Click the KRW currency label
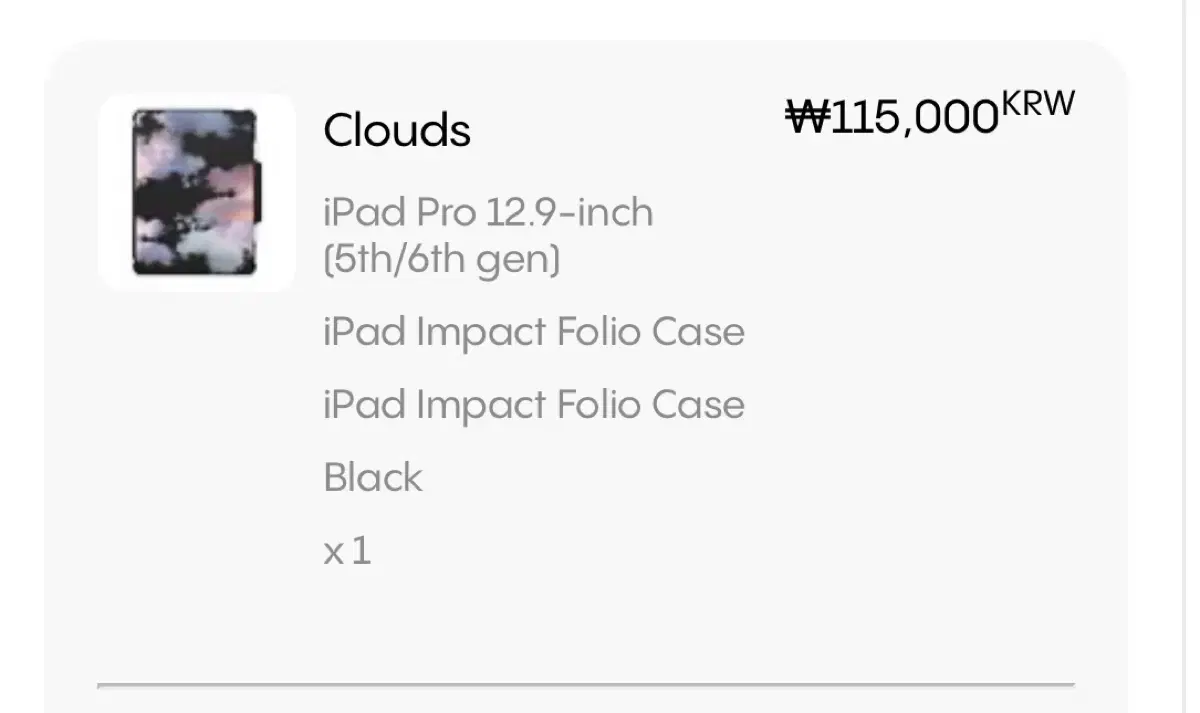1200x713 pixels. (1041, 100)
